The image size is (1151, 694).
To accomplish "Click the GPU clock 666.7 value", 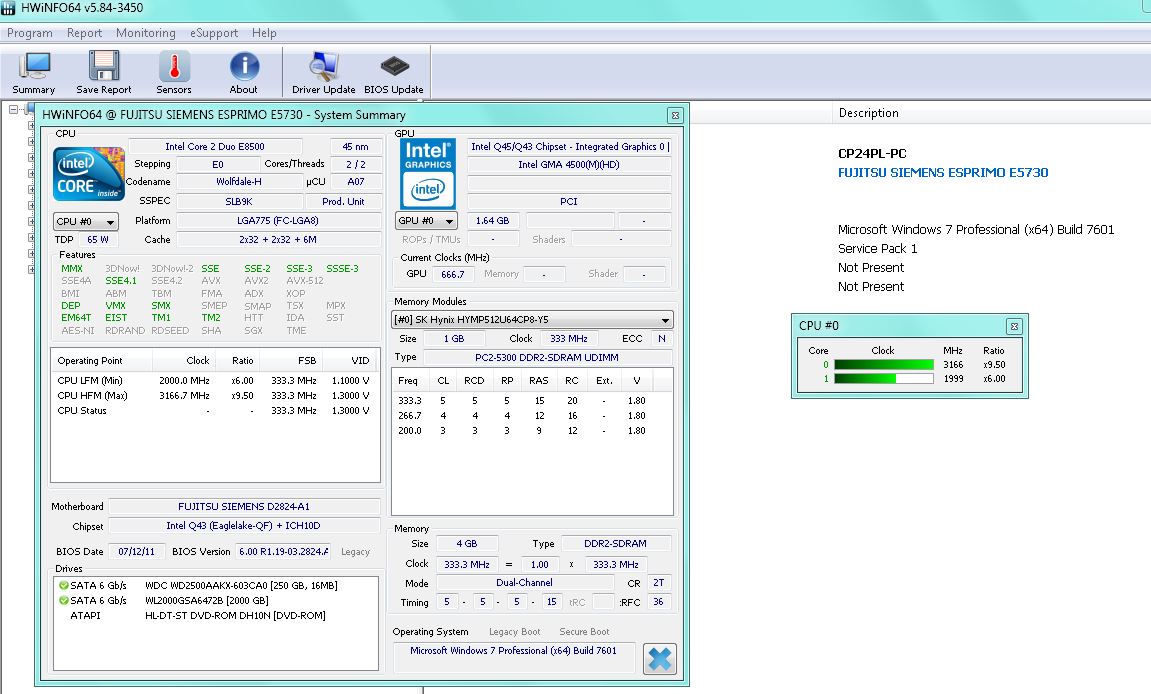I will [453, 274].
